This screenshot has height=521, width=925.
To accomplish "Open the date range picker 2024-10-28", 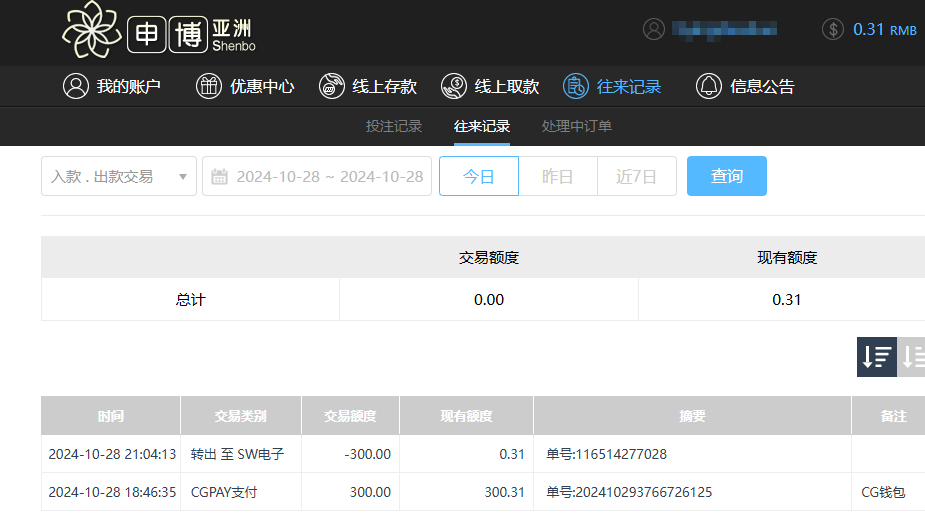I will point(329,176).
